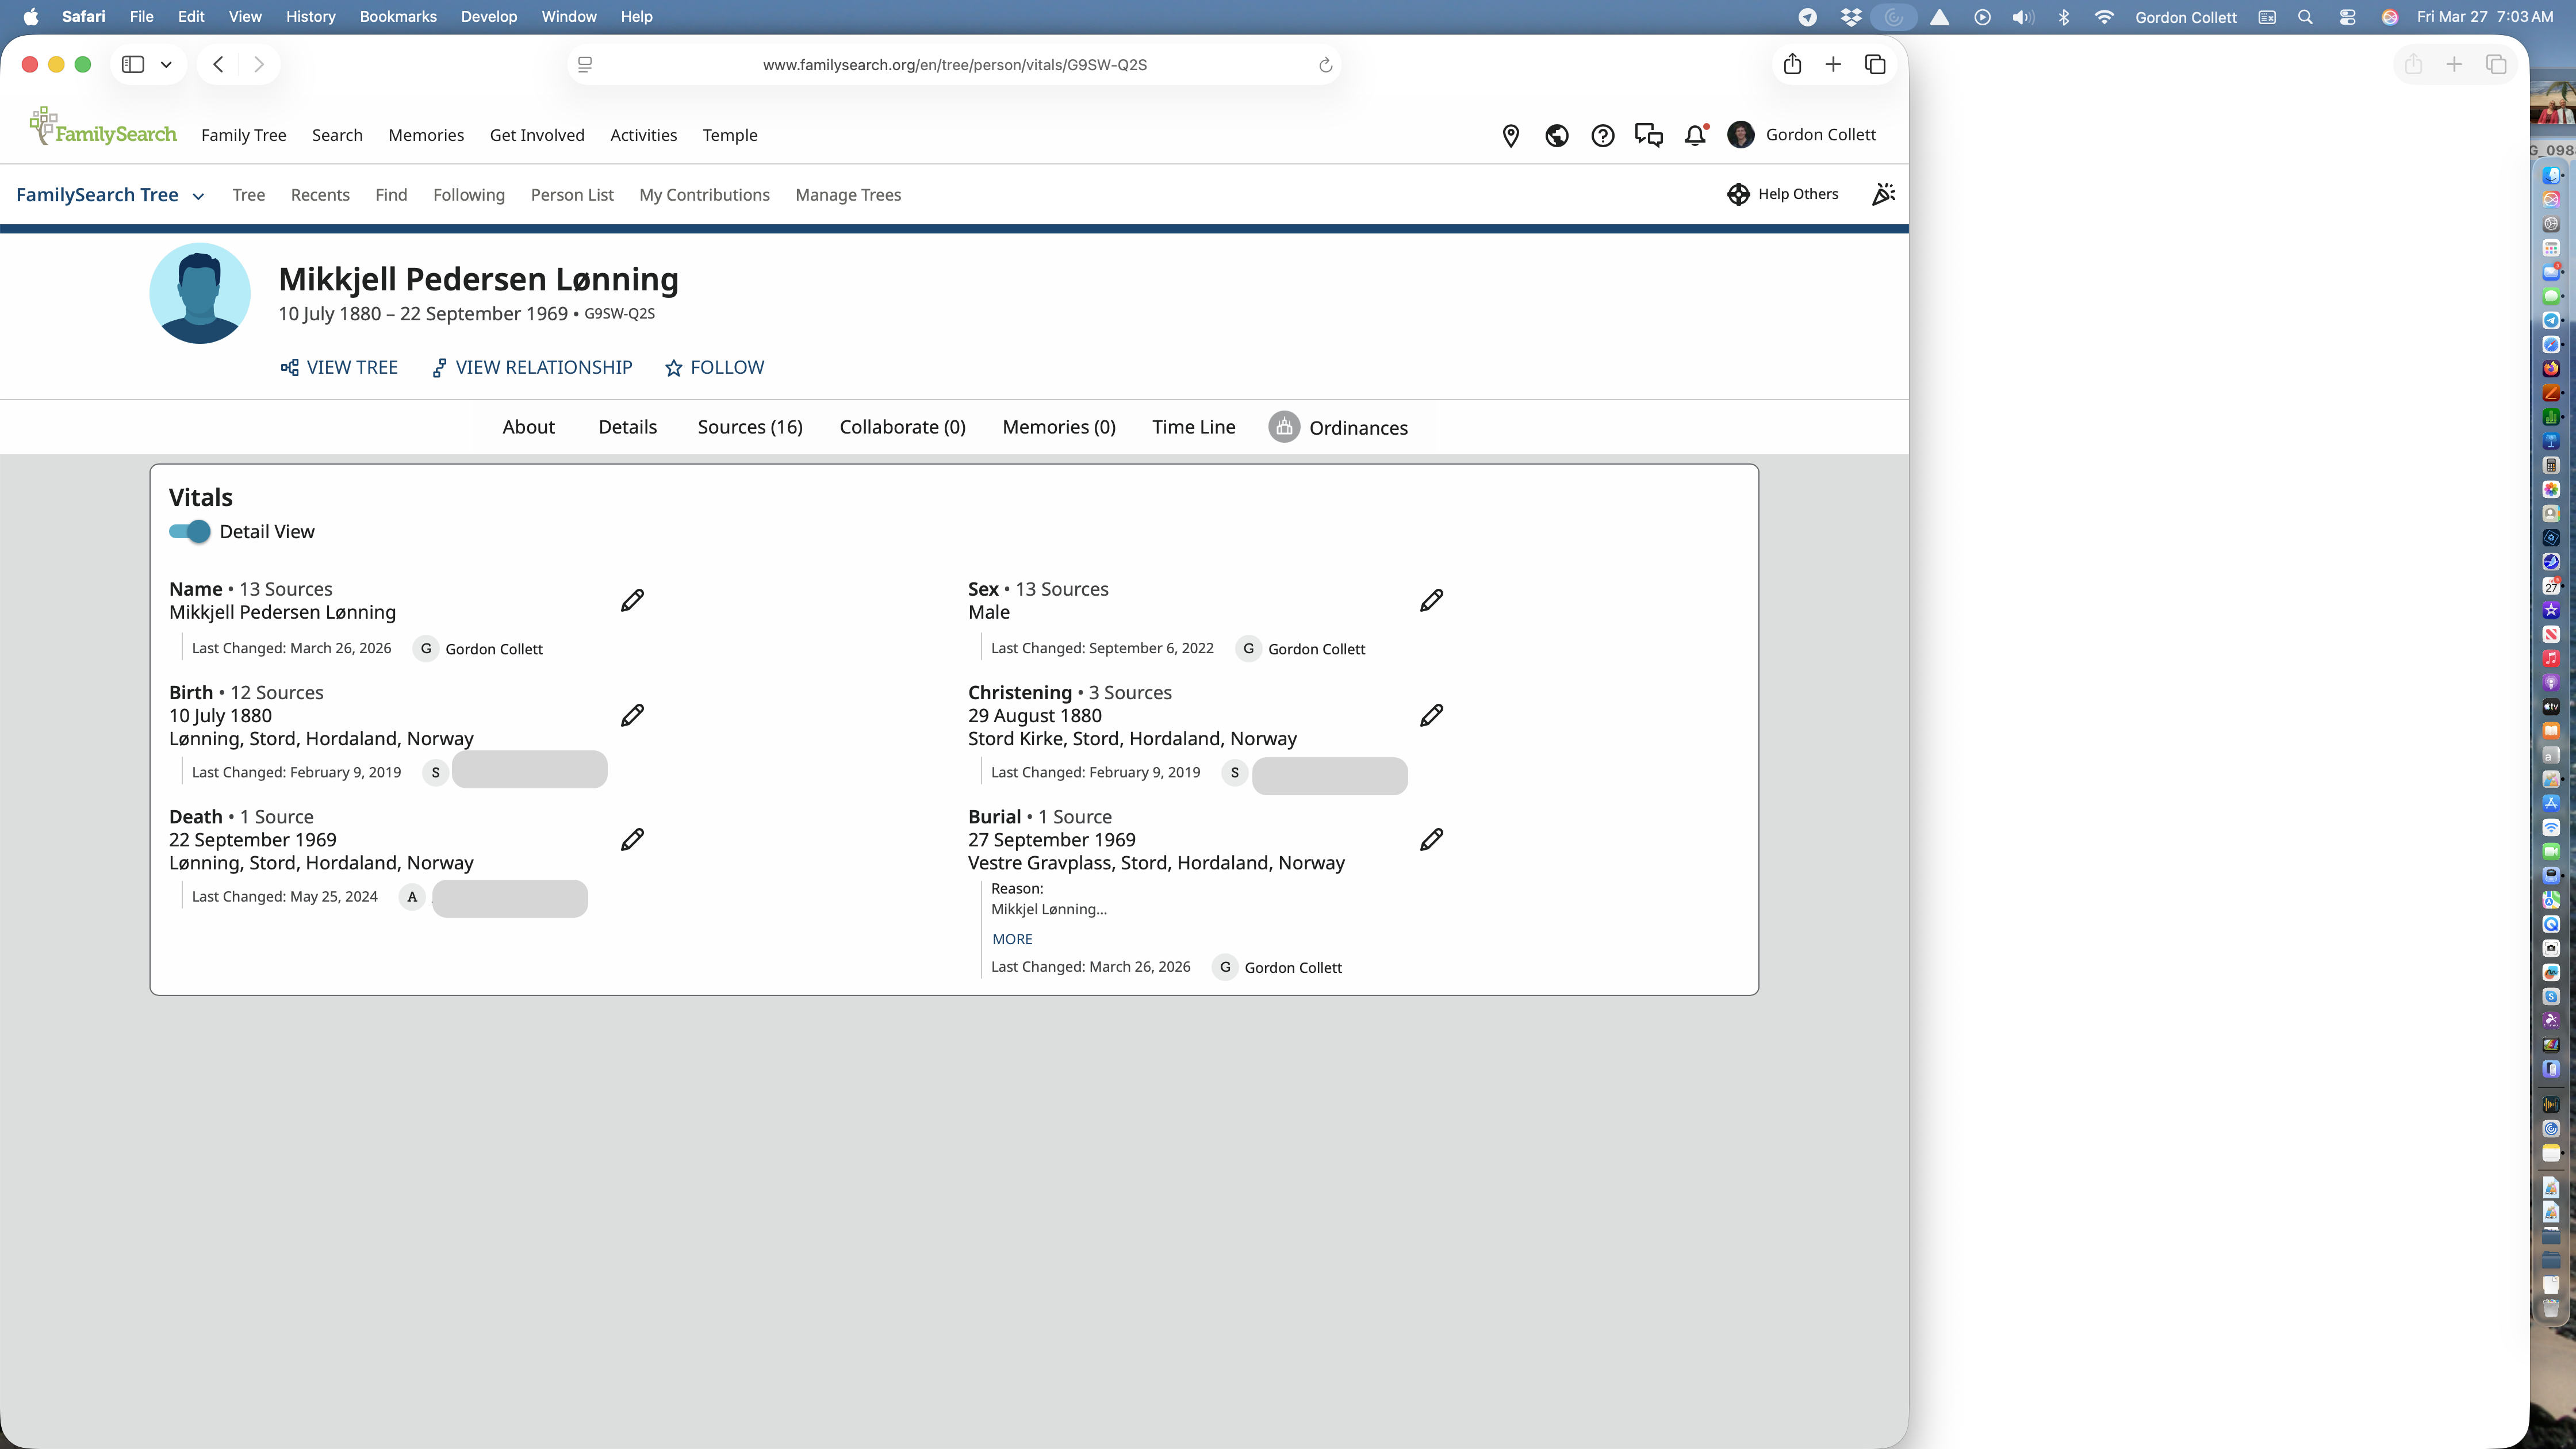The image size is (2576, 1449).
Task: Open the messages chat icon
Action: pos(1649,135)
